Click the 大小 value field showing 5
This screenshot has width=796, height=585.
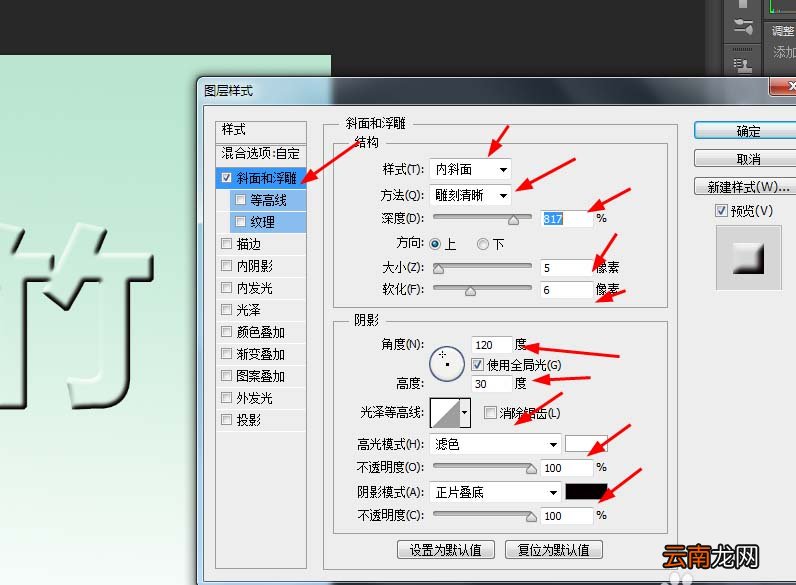[x=567, y=268]
